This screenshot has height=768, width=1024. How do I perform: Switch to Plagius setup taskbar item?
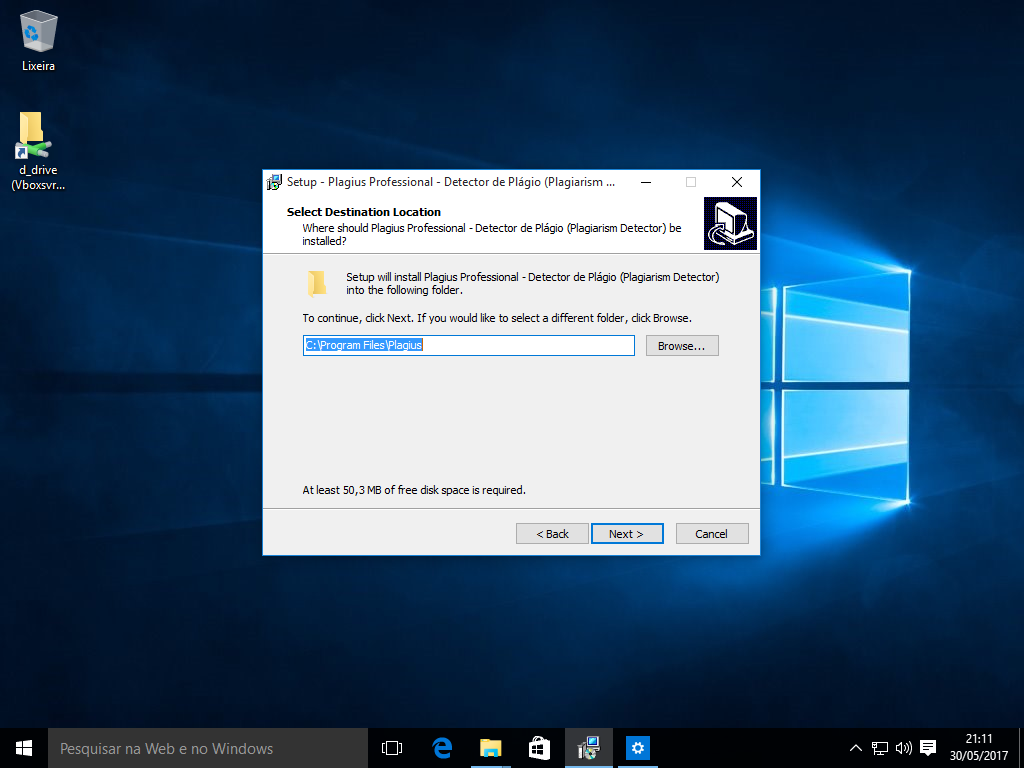[589, 748]
